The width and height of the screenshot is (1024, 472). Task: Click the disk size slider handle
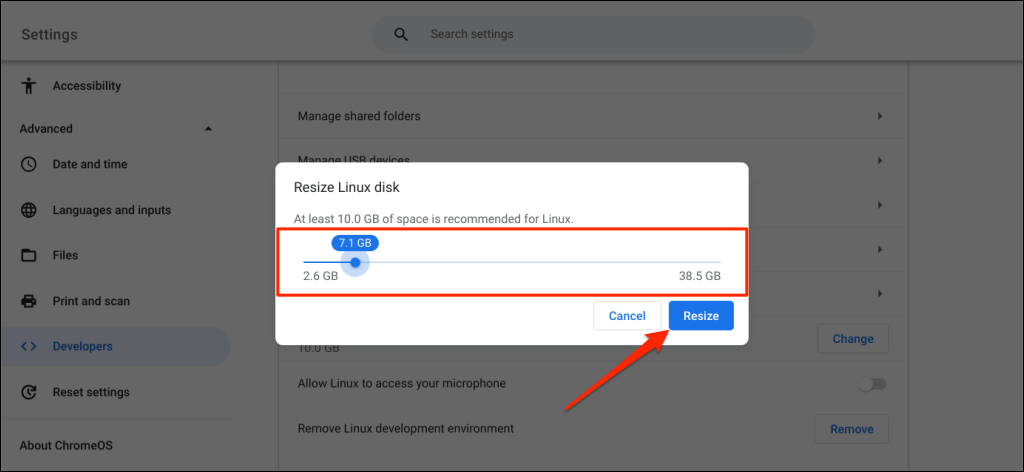[x=355, y=262]
